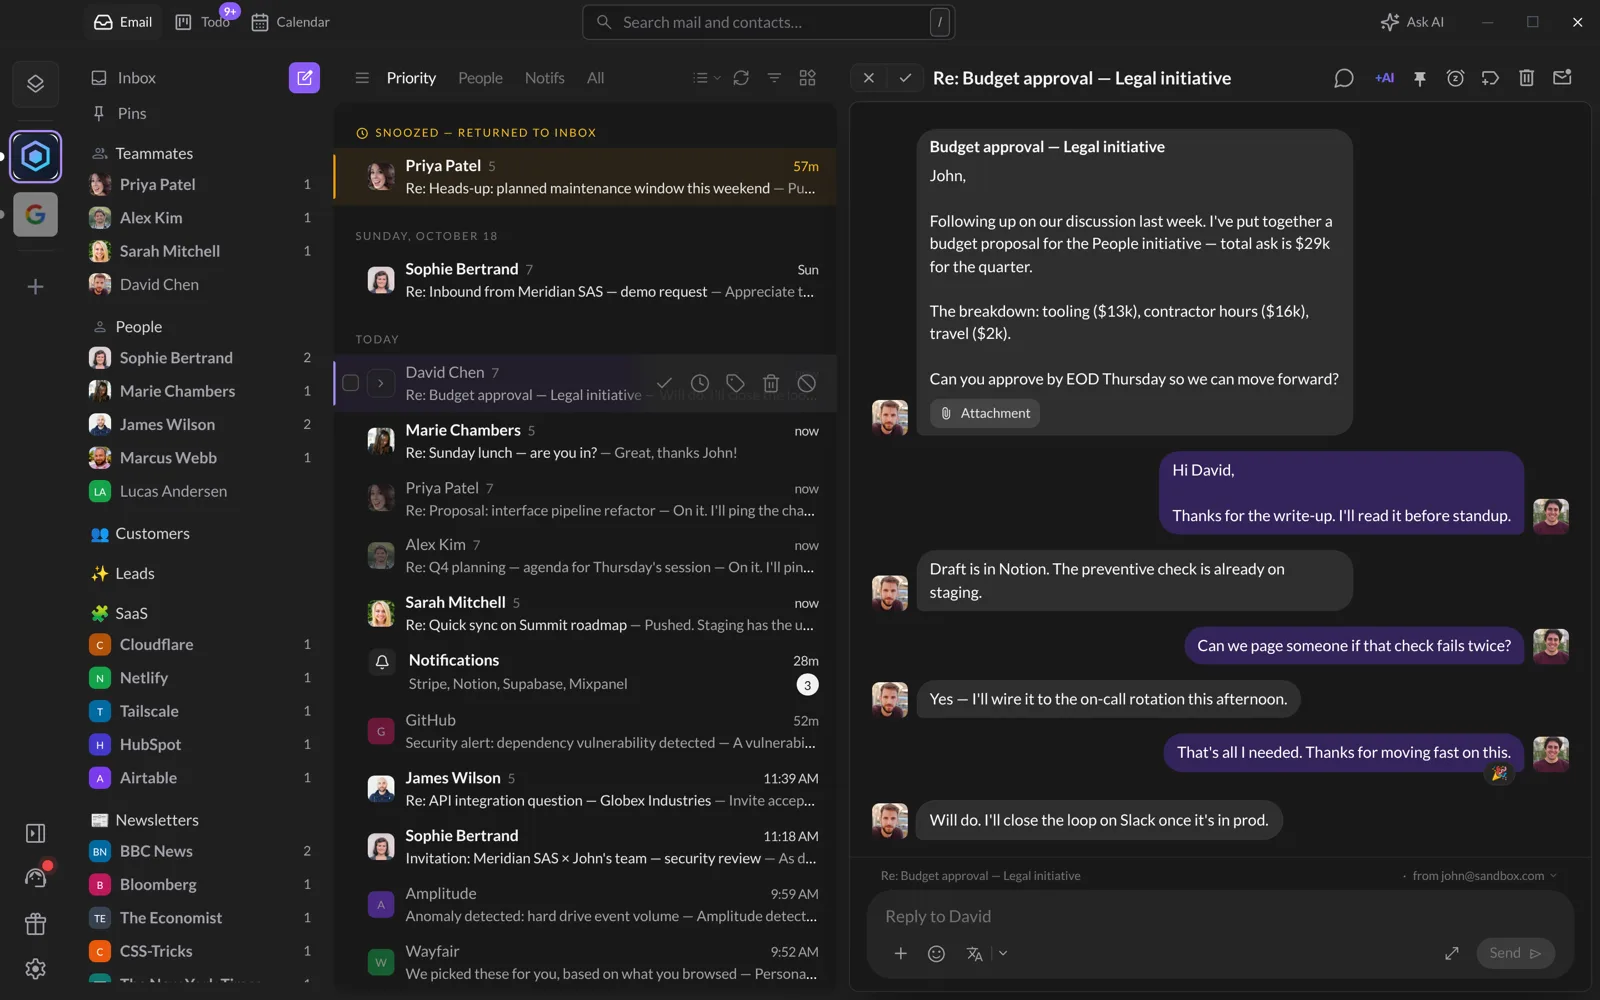
Task: Open the gift icon in left rail
Action: [36, 924]
